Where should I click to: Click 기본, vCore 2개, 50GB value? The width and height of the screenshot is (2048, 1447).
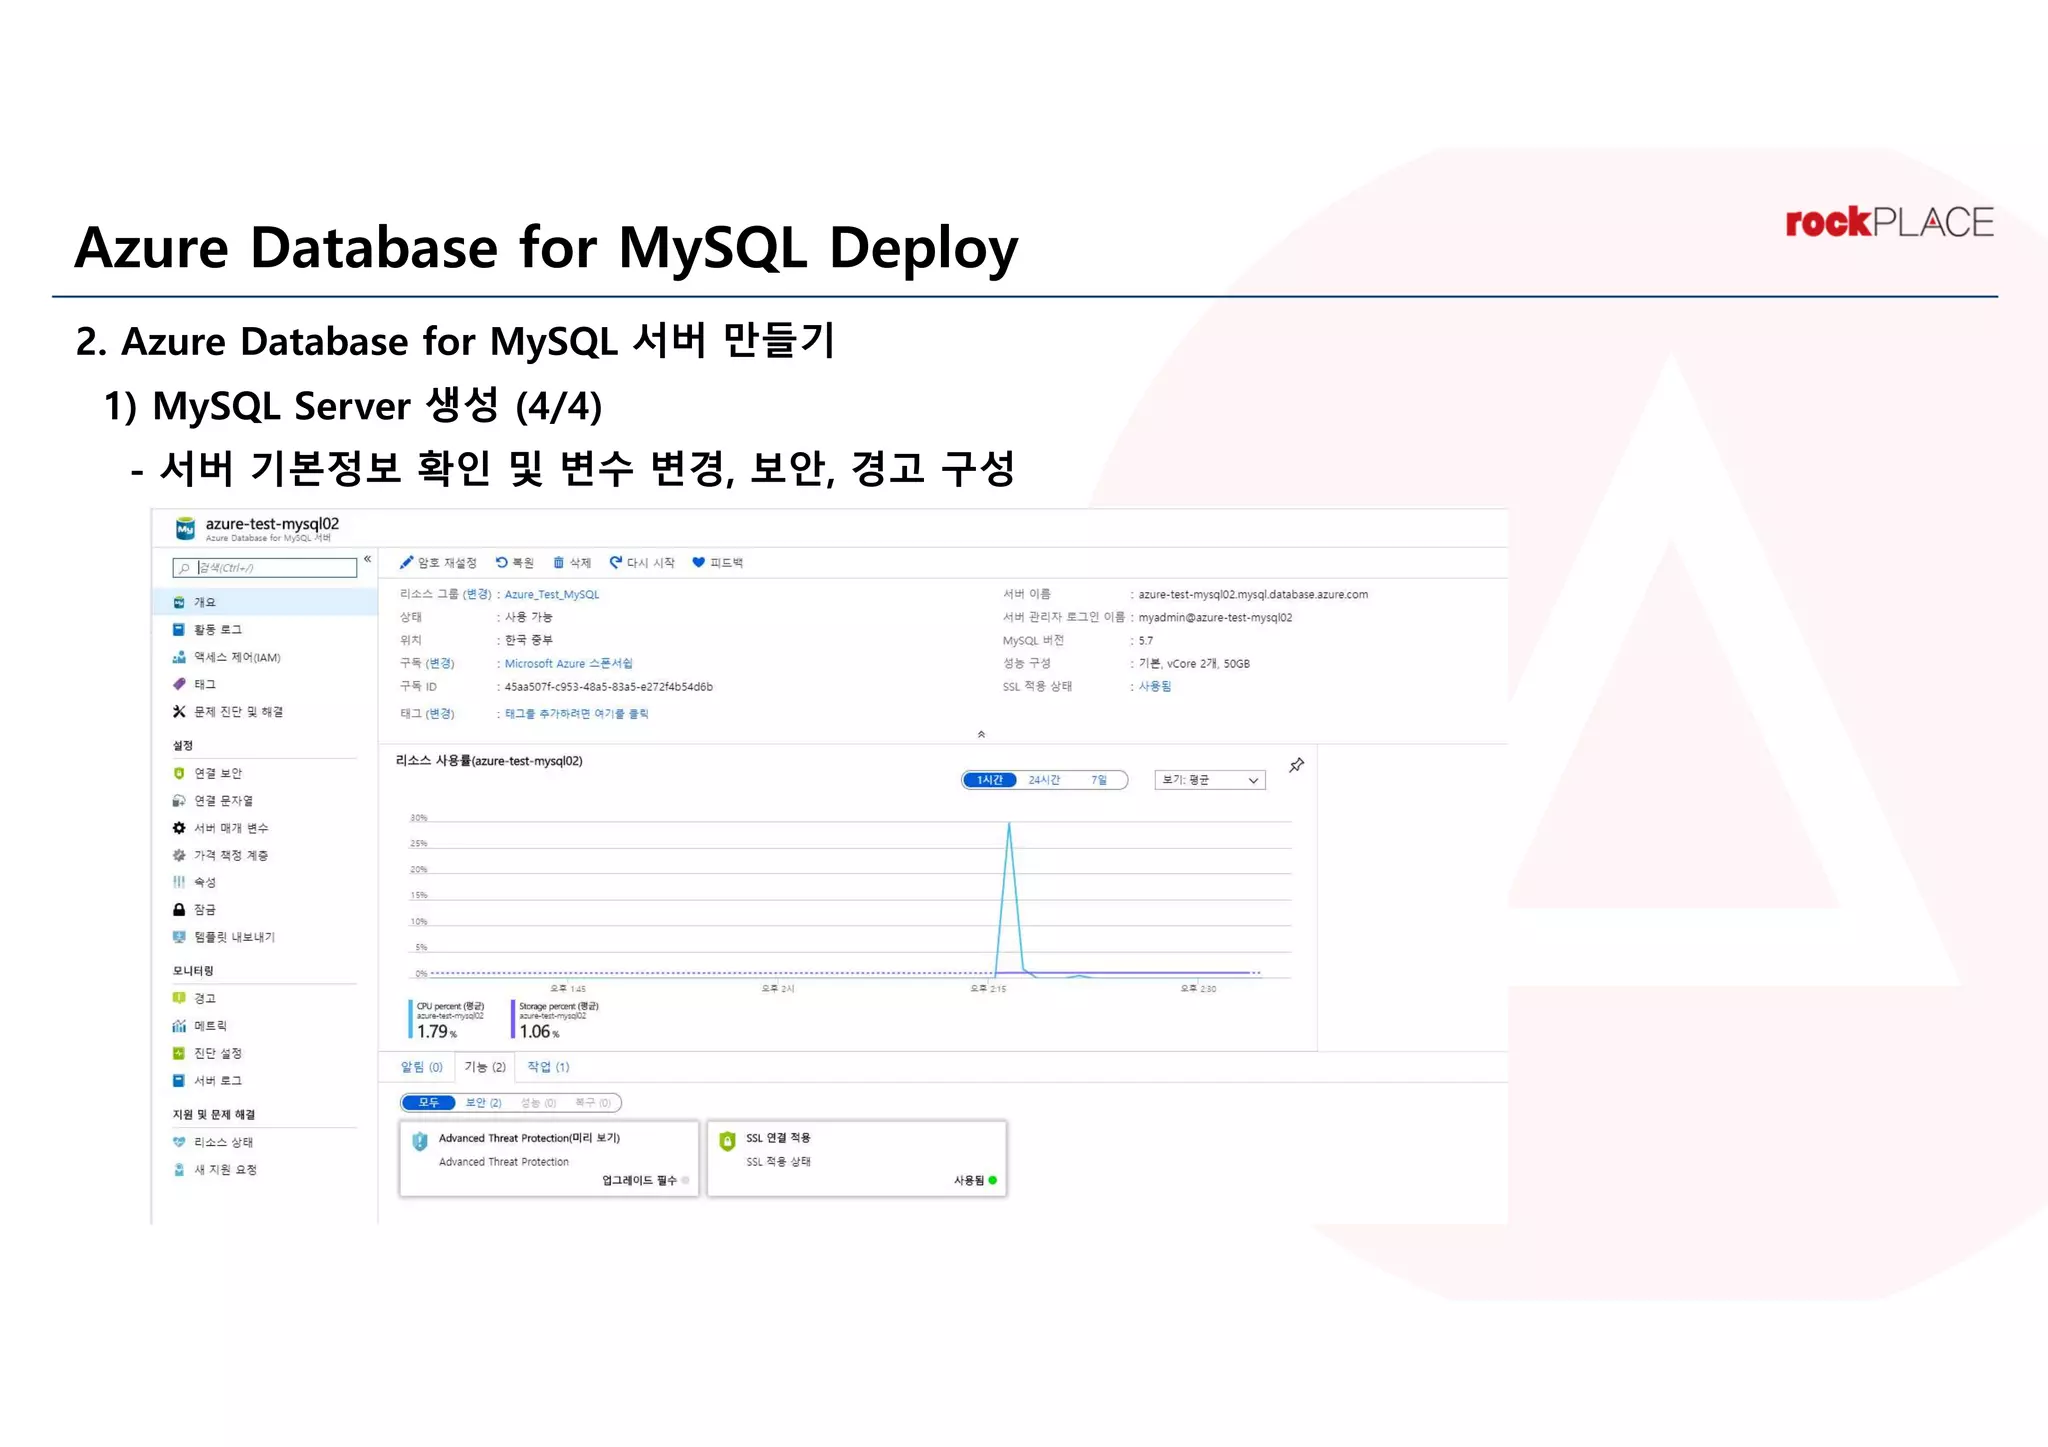1194,663
